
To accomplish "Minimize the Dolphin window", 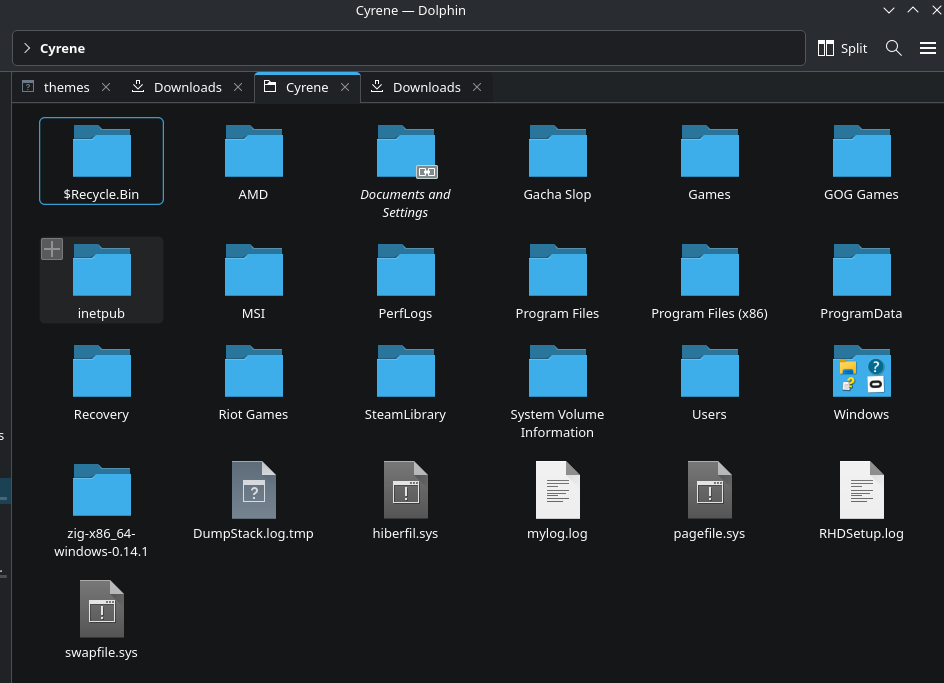I will (x=889, y=10).
